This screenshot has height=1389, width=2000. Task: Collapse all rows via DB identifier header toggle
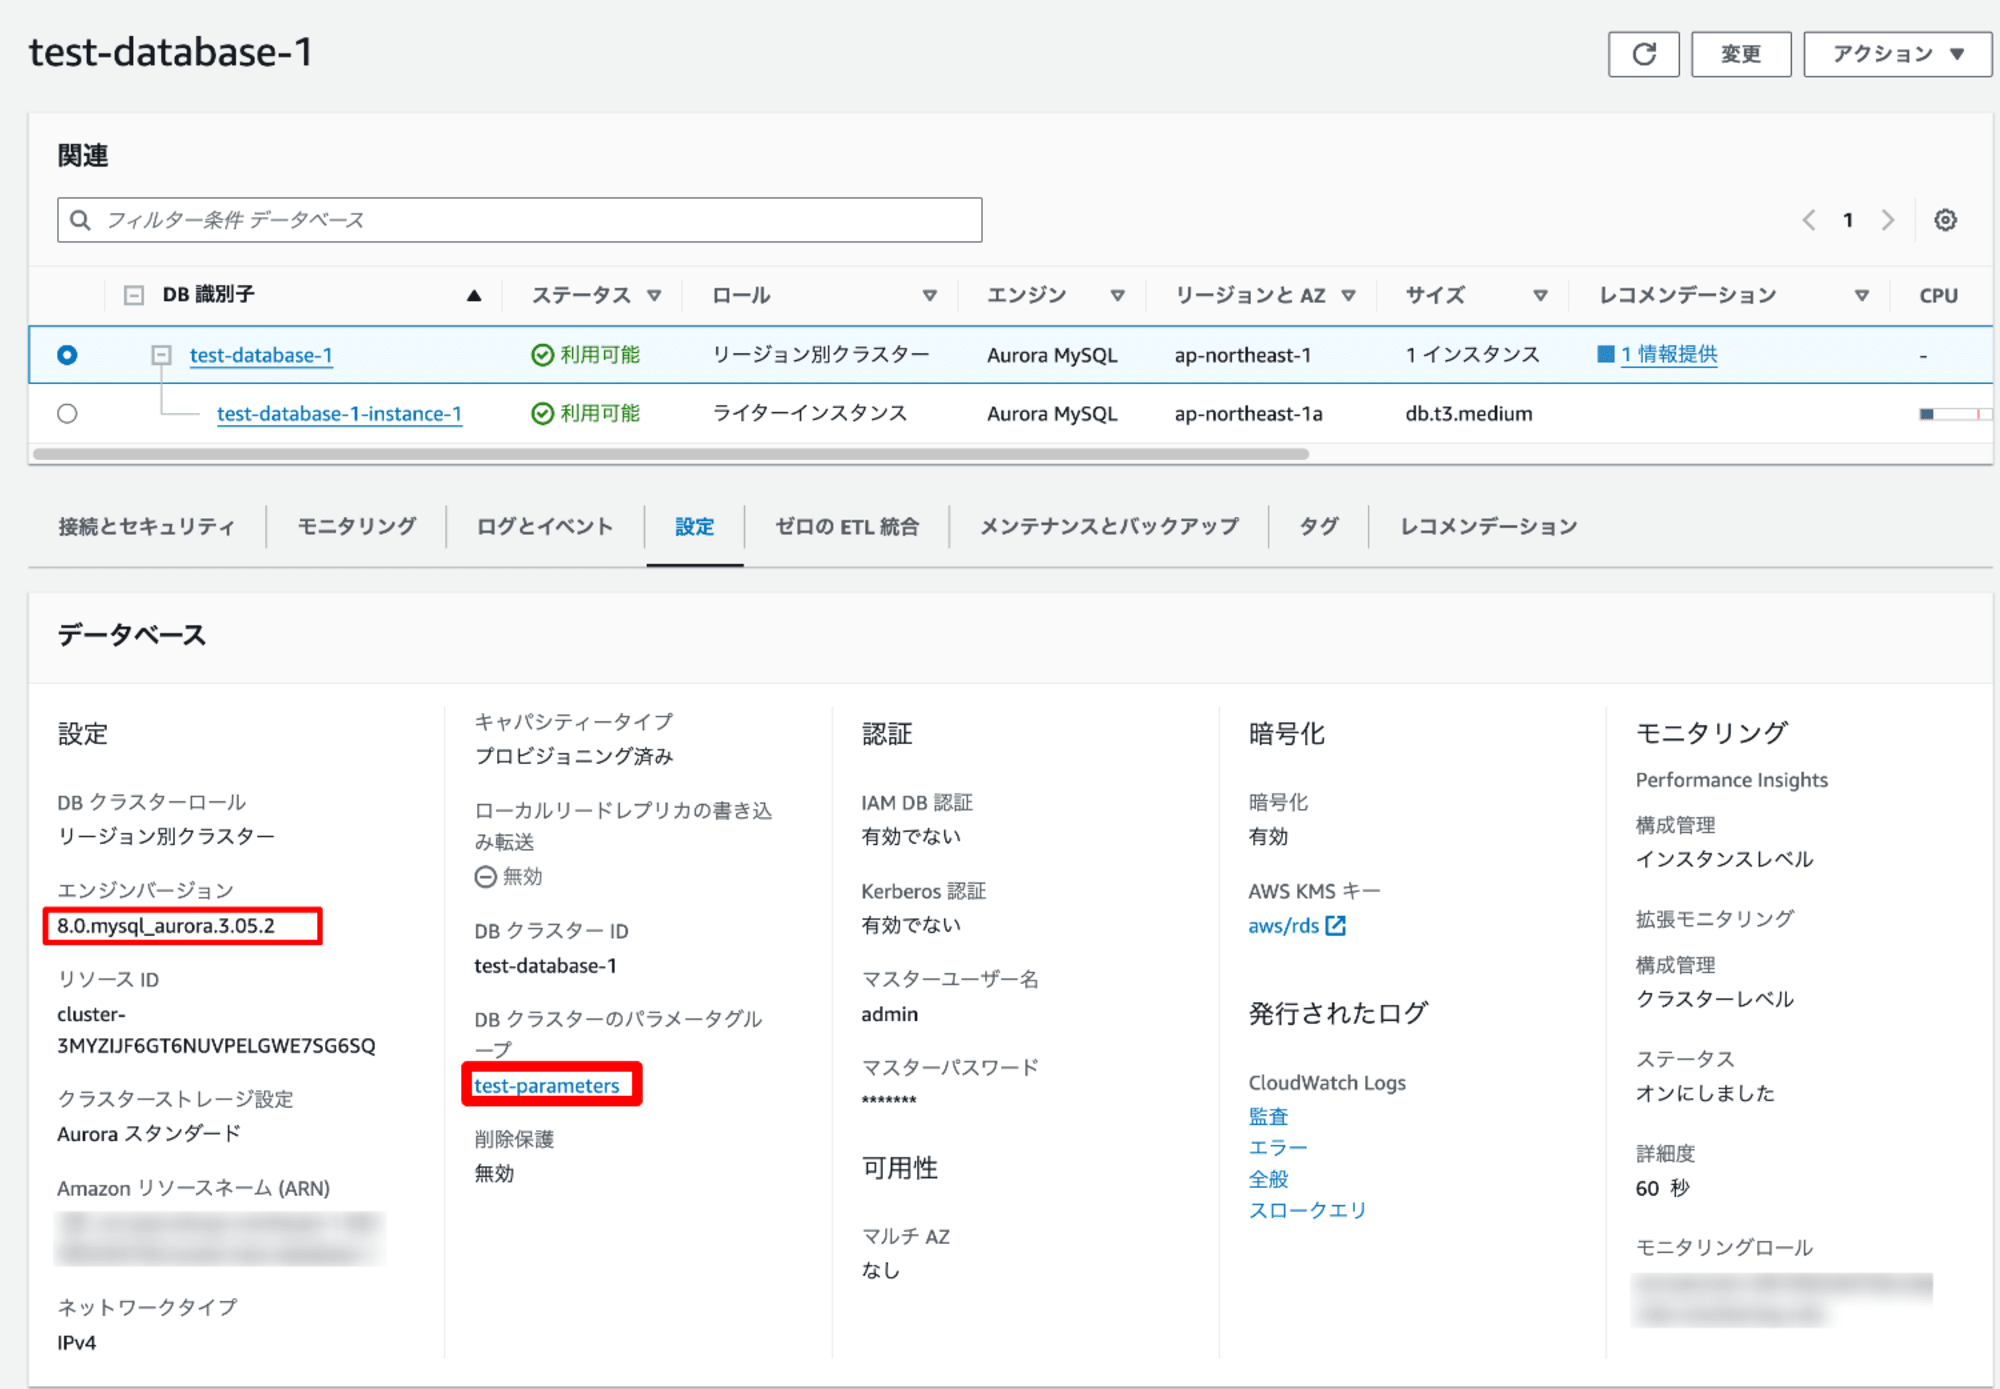134,295
